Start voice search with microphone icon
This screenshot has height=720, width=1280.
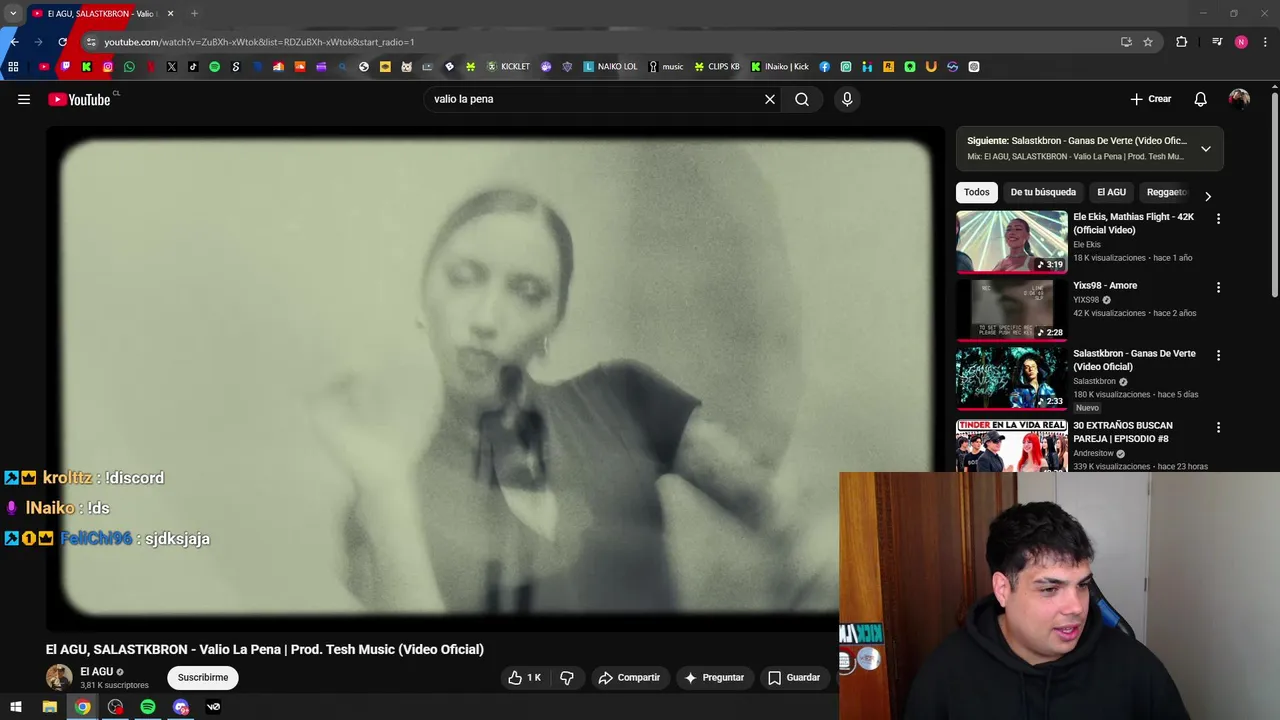pos(847,99)
